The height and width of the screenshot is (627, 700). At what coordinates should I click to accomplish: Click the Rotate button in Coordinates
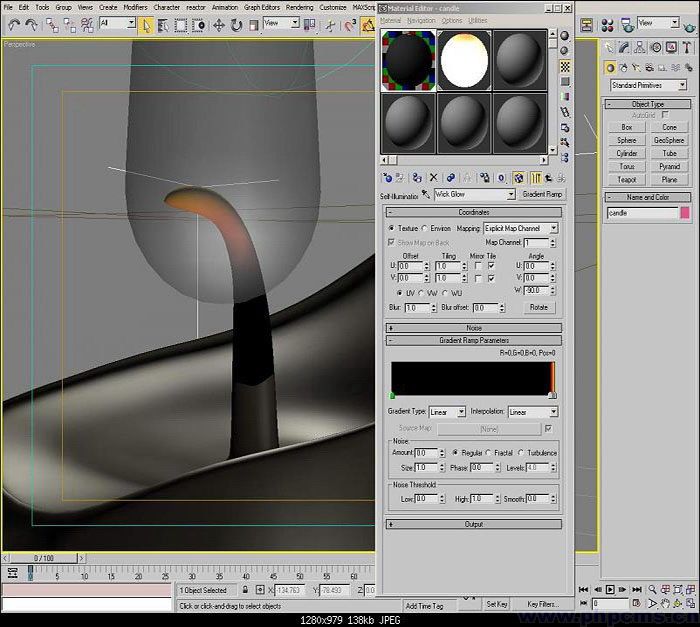(539, 307)
